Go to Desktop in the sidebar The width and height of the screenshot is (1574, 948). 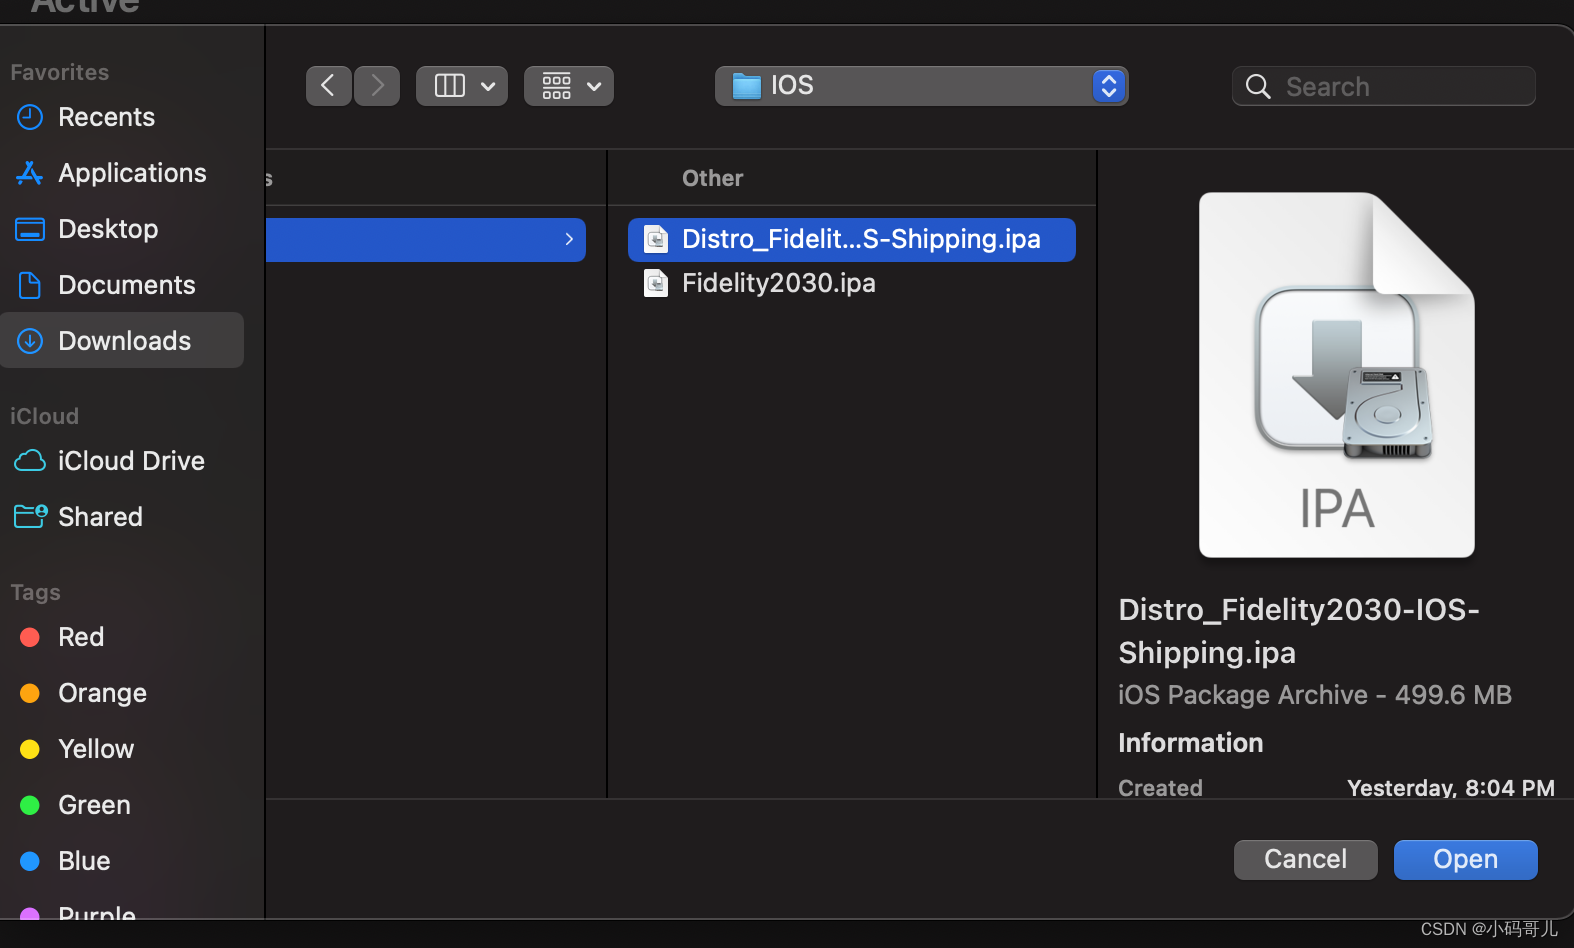(122, 229)
